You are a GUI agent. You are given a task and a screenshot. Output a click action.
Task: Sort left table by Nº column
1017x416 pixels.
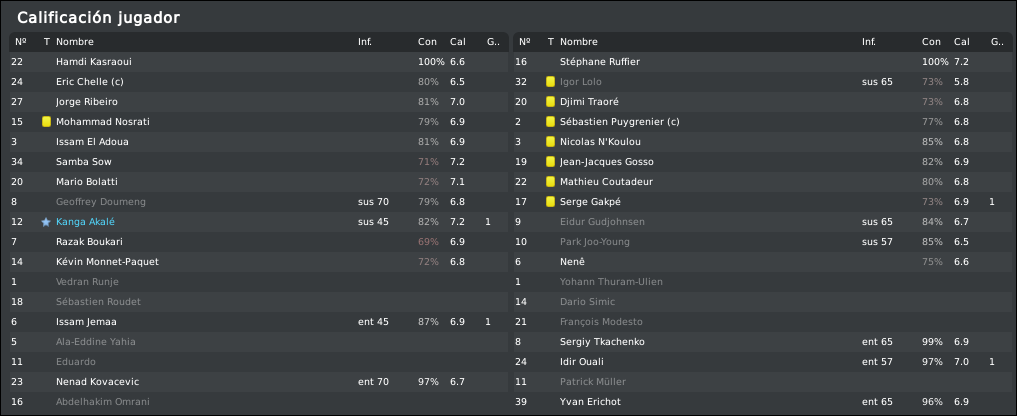[20, 42]
